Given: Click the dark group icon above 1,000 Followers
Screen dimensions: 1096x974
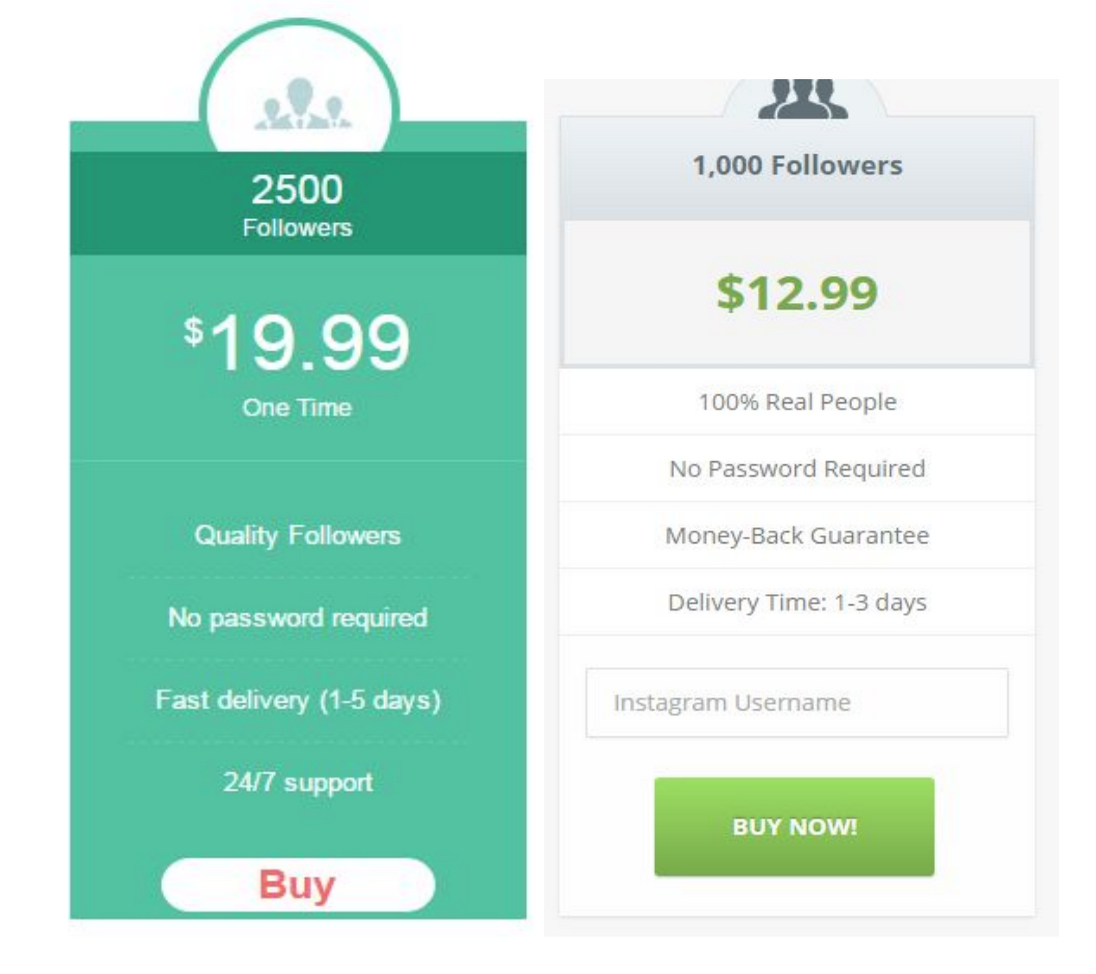Looking at the screenshot, I should [802, 99].
